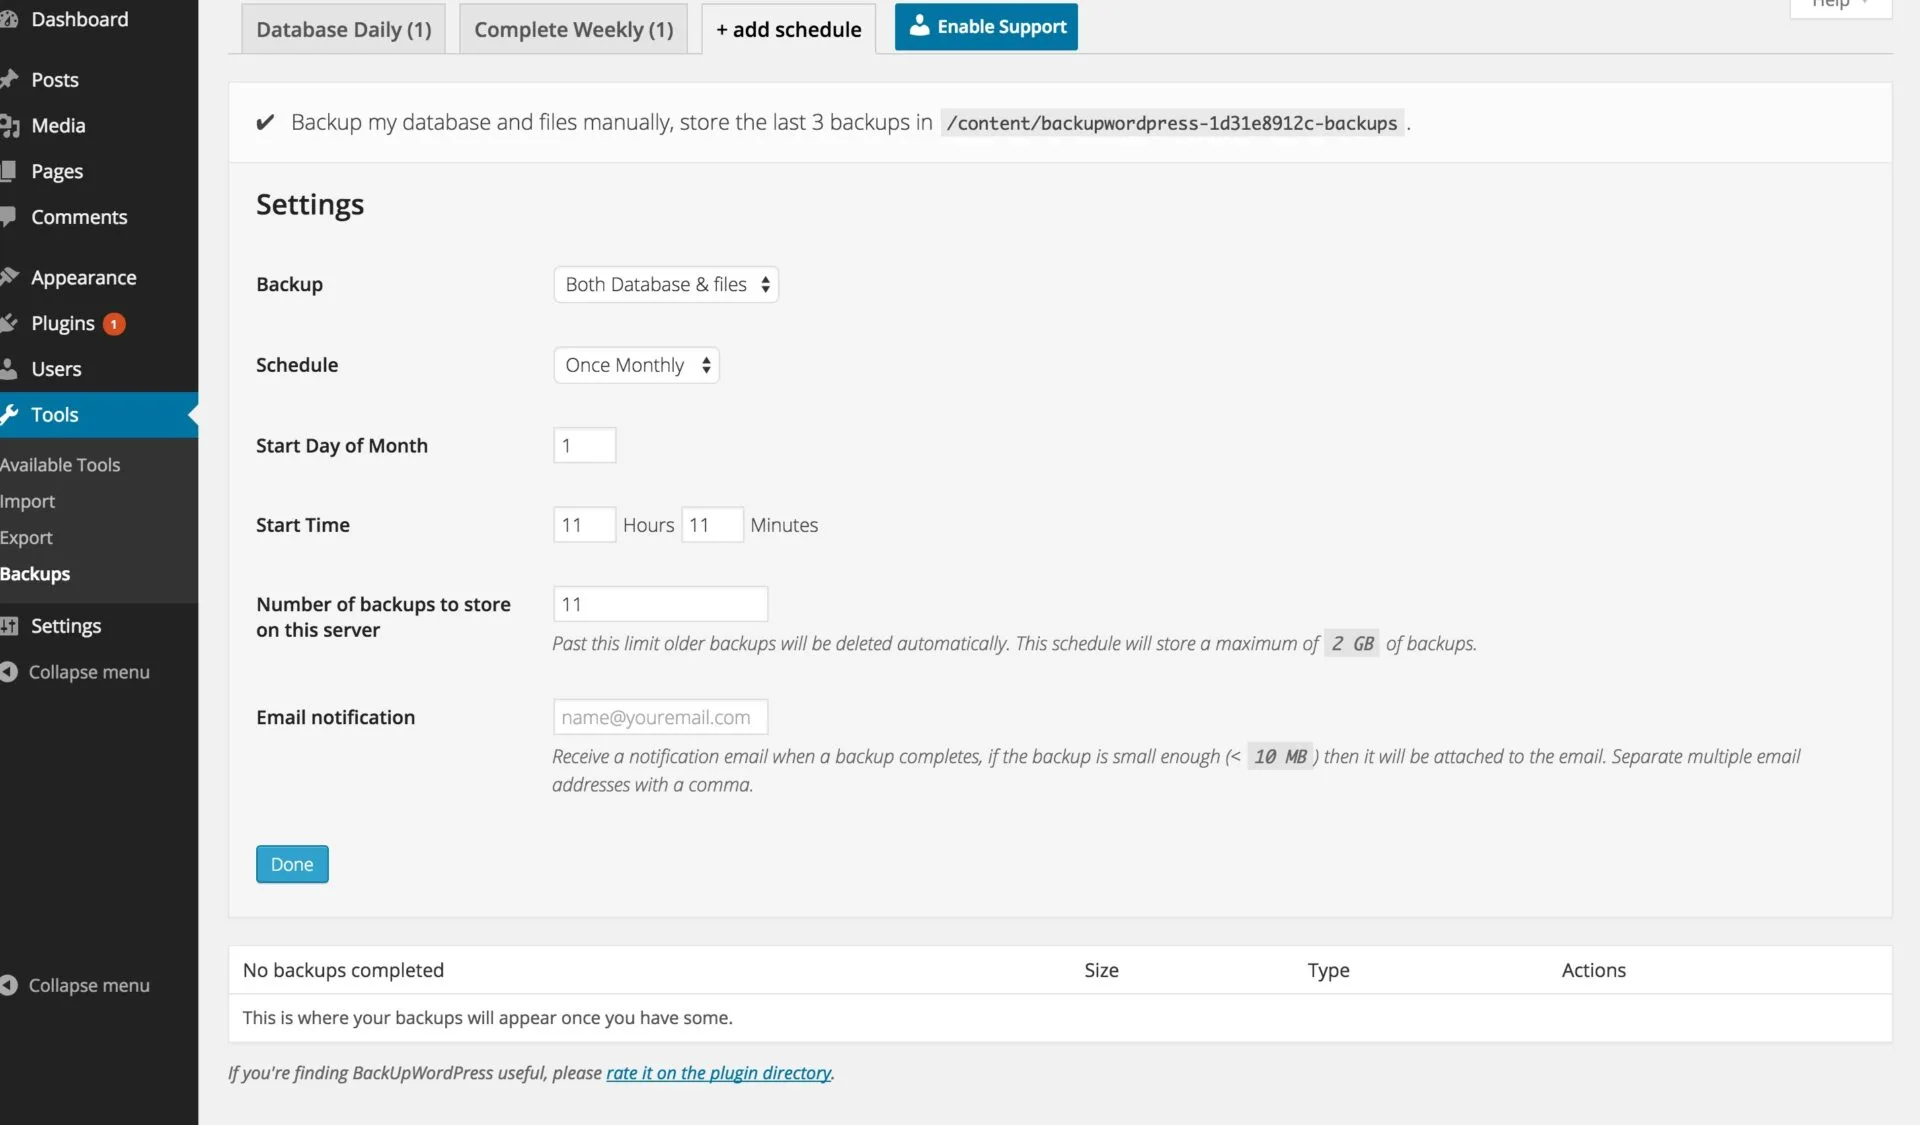Click the upper Collapse menu arrow icon
This screenshot has height=1125, width=1920.
tap(9, 672)
